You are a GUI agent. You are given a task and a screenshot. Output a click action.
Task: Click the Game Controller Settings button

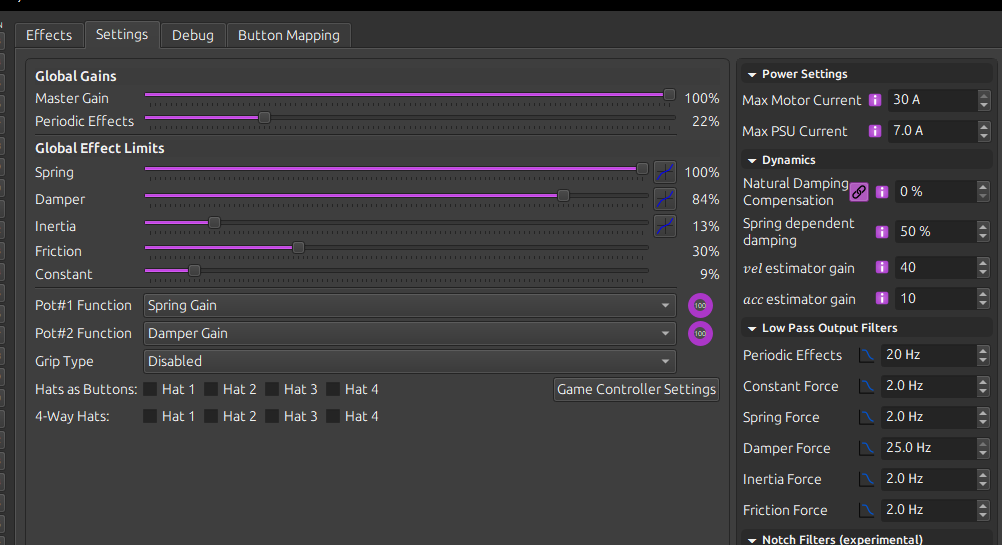636,389
